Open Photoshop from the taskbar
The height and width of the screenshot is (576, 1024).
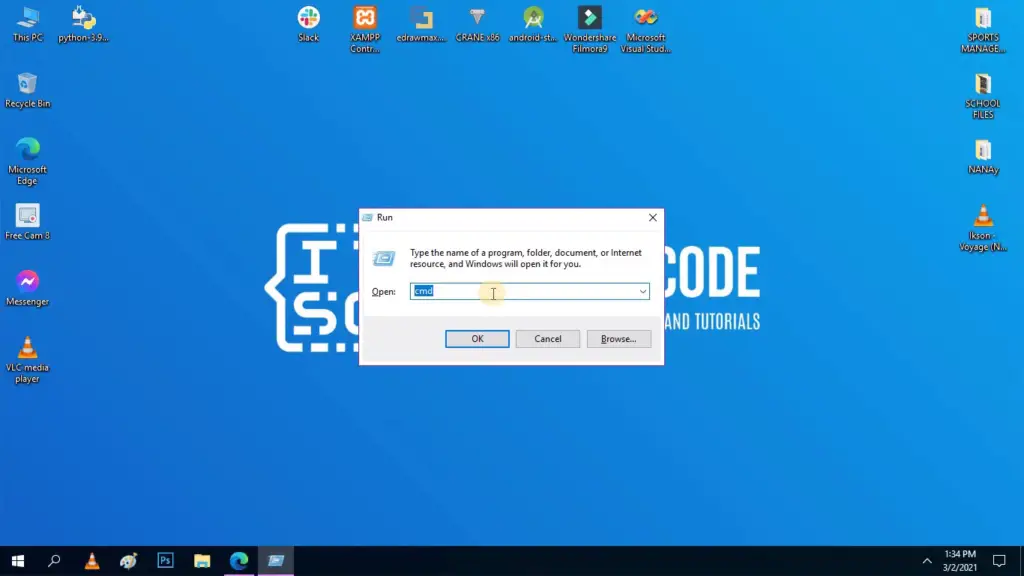point(165,560)
